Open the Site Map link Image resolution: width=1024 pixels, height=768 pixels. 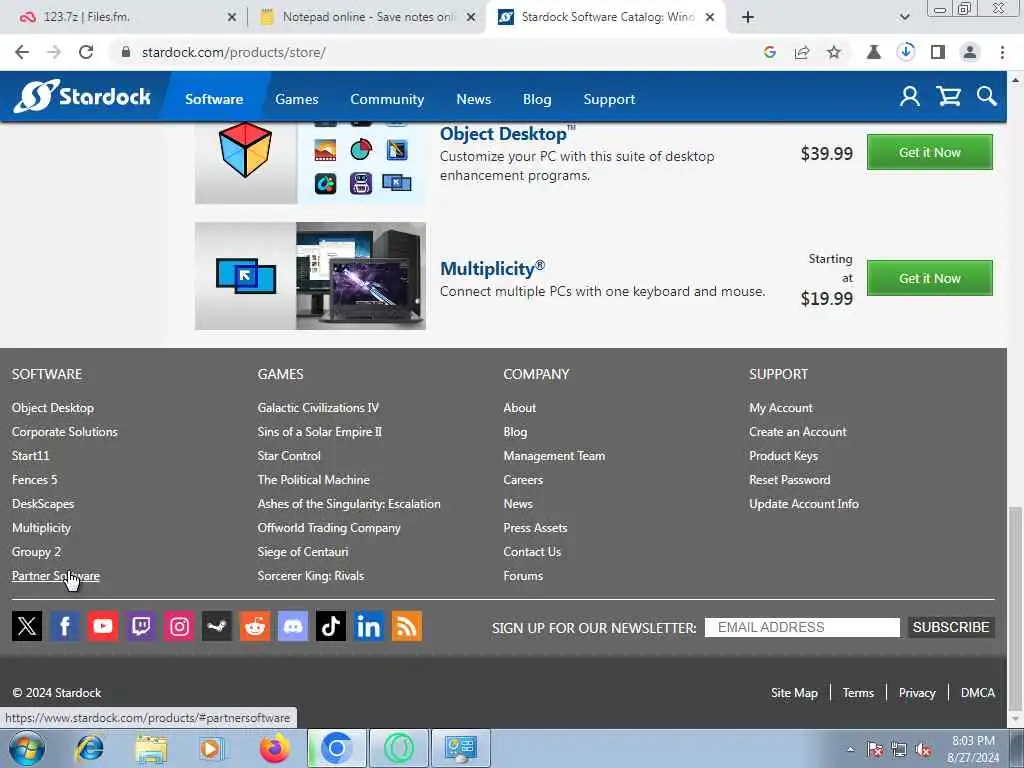point(794,693)
